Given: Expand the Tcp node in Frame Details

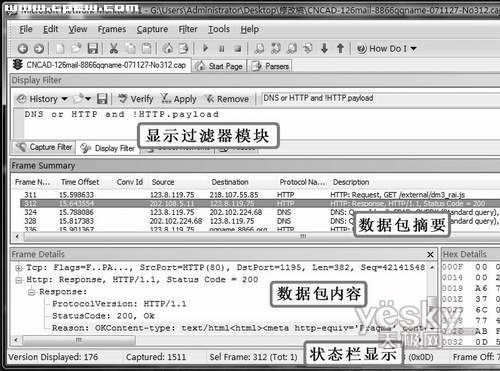Looking at the screenshot, I should [x=19, y=267].
